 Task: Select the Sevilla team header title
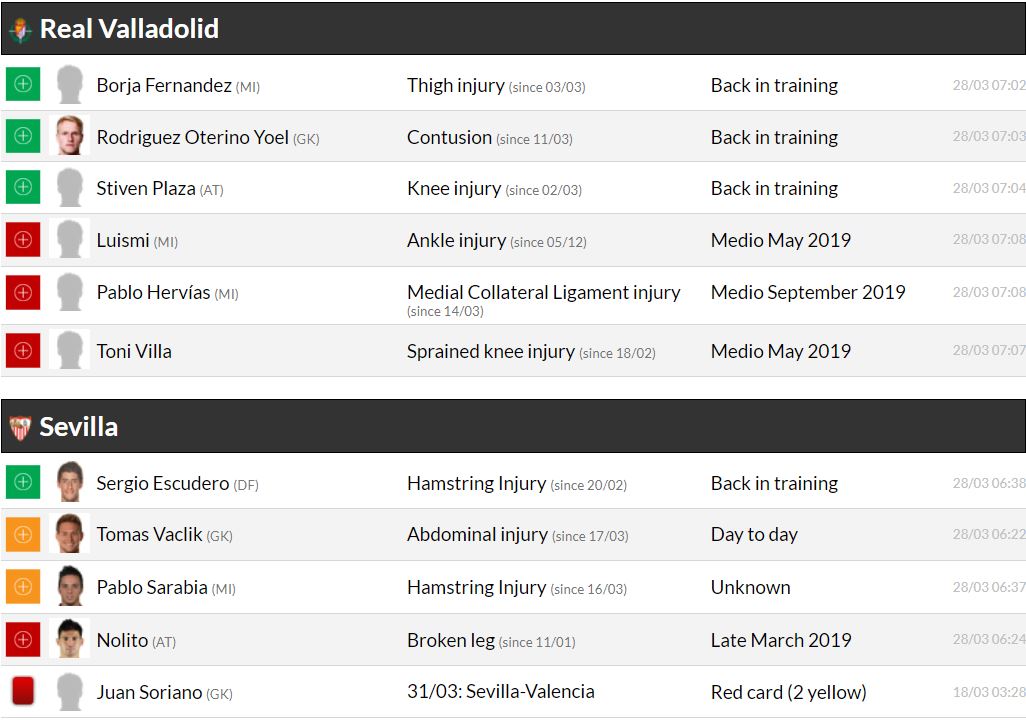coord(79,427)
